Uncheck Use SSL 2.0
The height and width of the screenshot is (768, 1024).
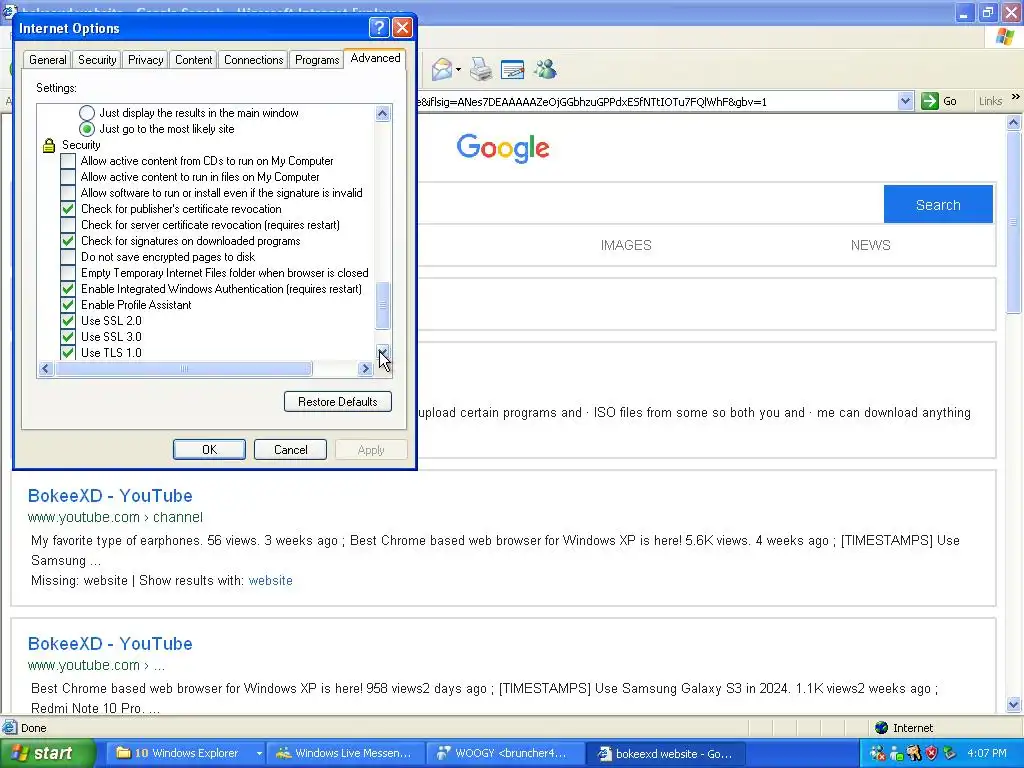68,321
